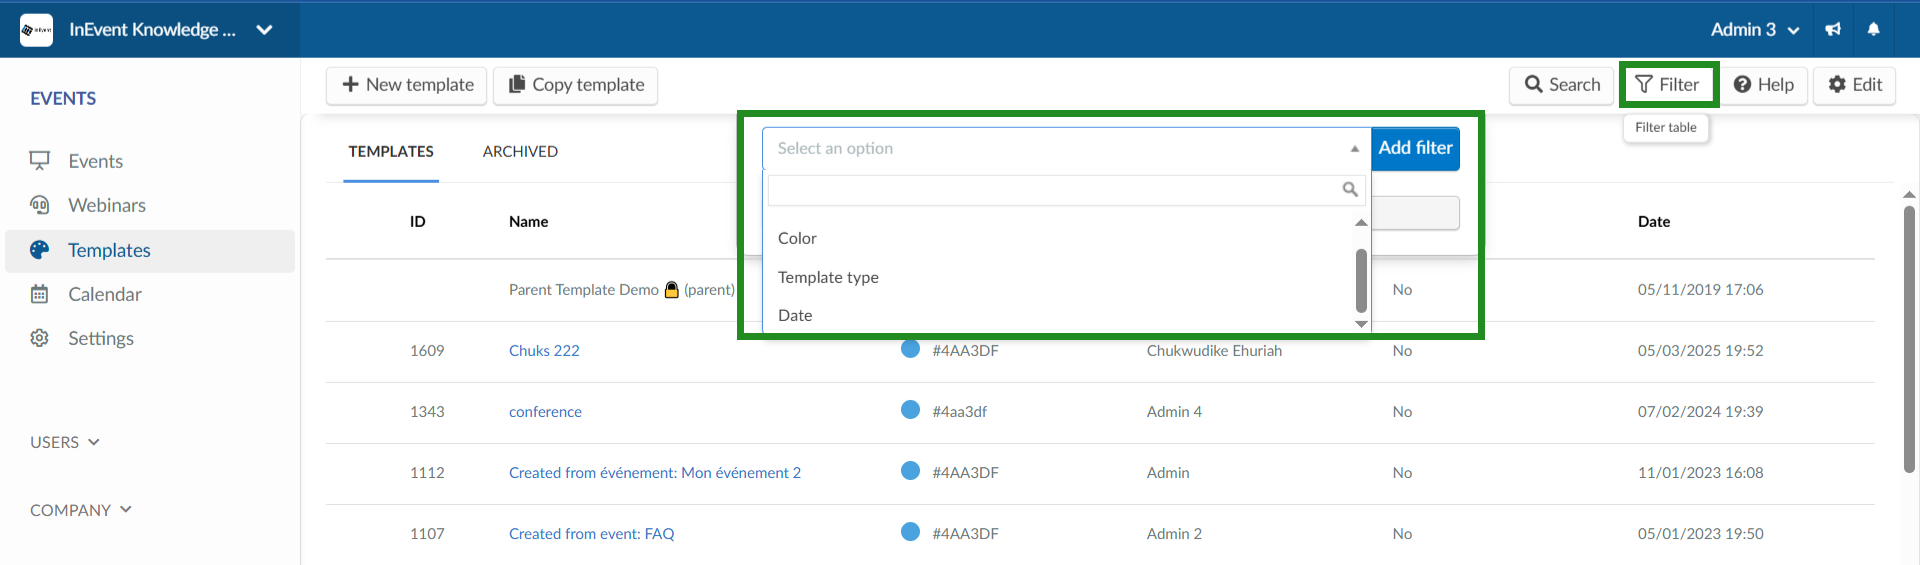
Task: Click the Add filter button
Action: click(x=1415, y=148)
